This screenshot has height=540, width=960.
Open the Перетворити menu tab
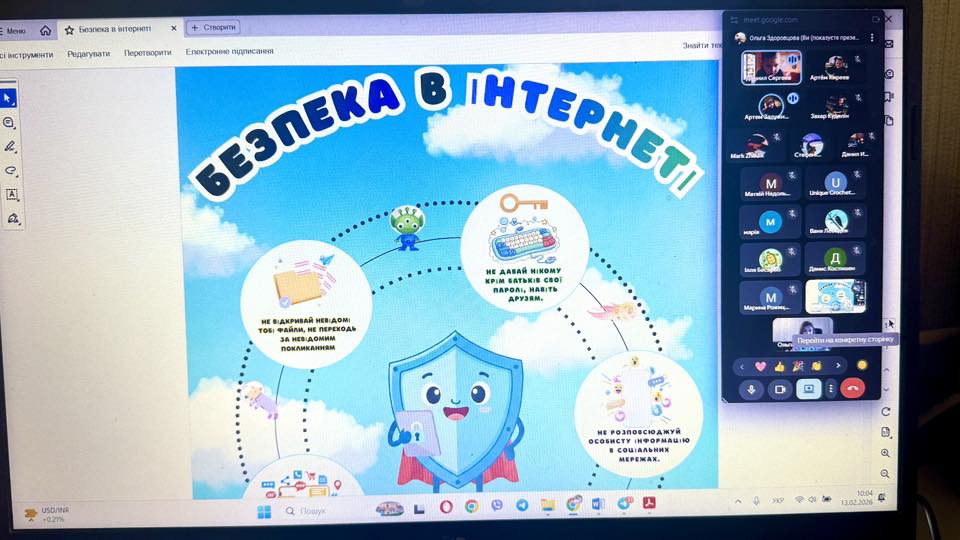click(147, 52)
